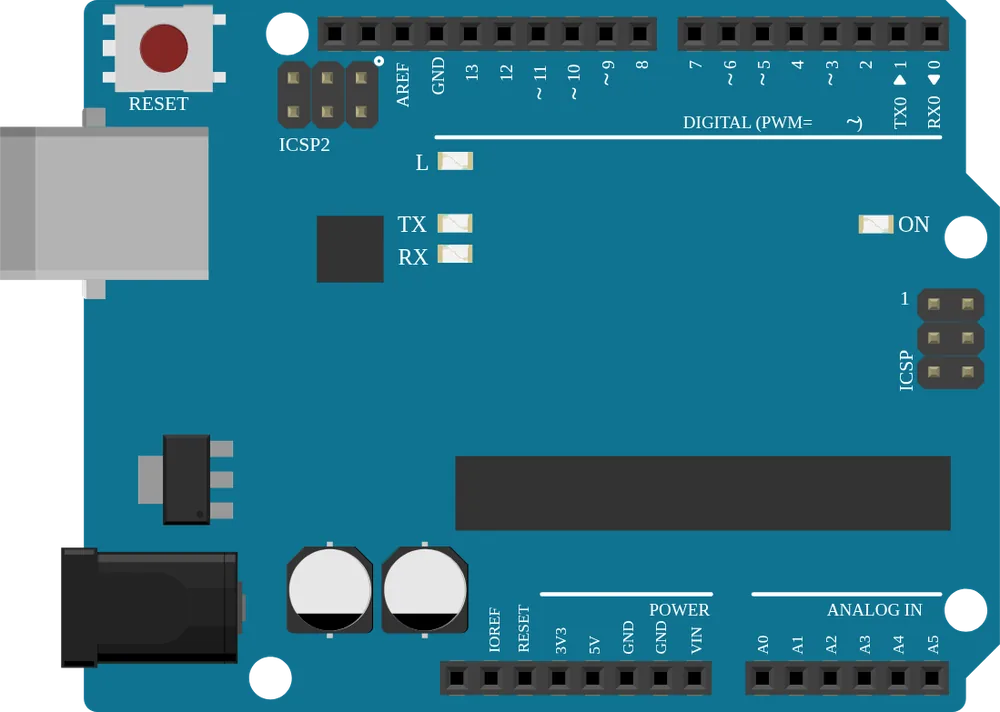Select digital pin 2 socket
The height and width of the screenshot is (712, 1000).
coord(864,33)
